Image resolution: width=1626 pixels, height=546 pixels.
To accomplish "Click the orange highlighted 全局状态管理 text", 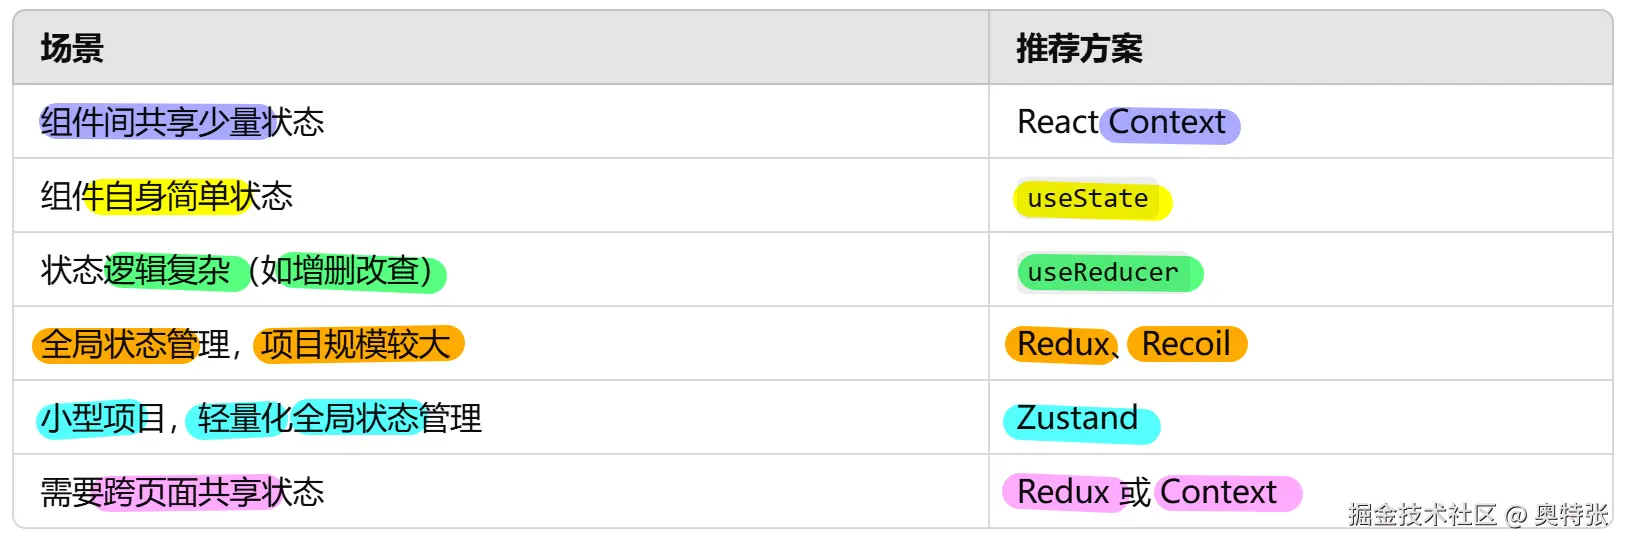I will click(x=118, y=344).
